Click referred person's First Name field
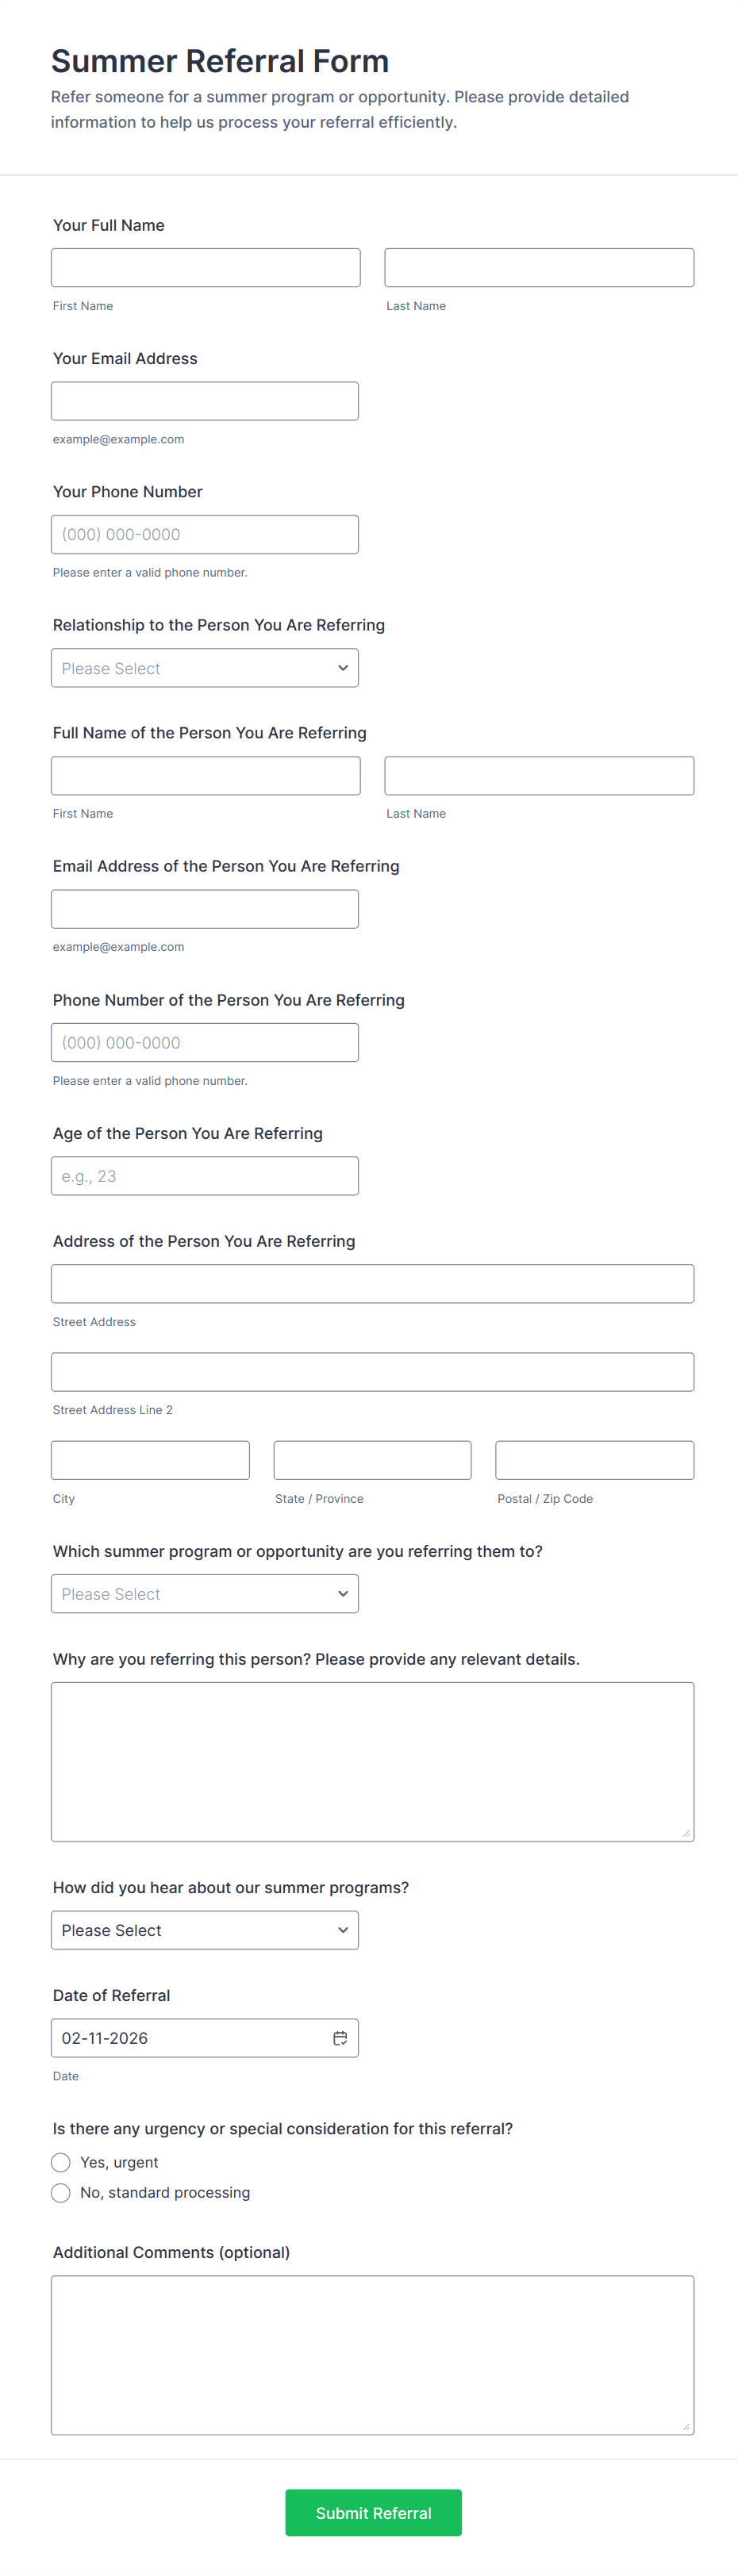This screenshot has height=2576, width=738. (205, 776)
